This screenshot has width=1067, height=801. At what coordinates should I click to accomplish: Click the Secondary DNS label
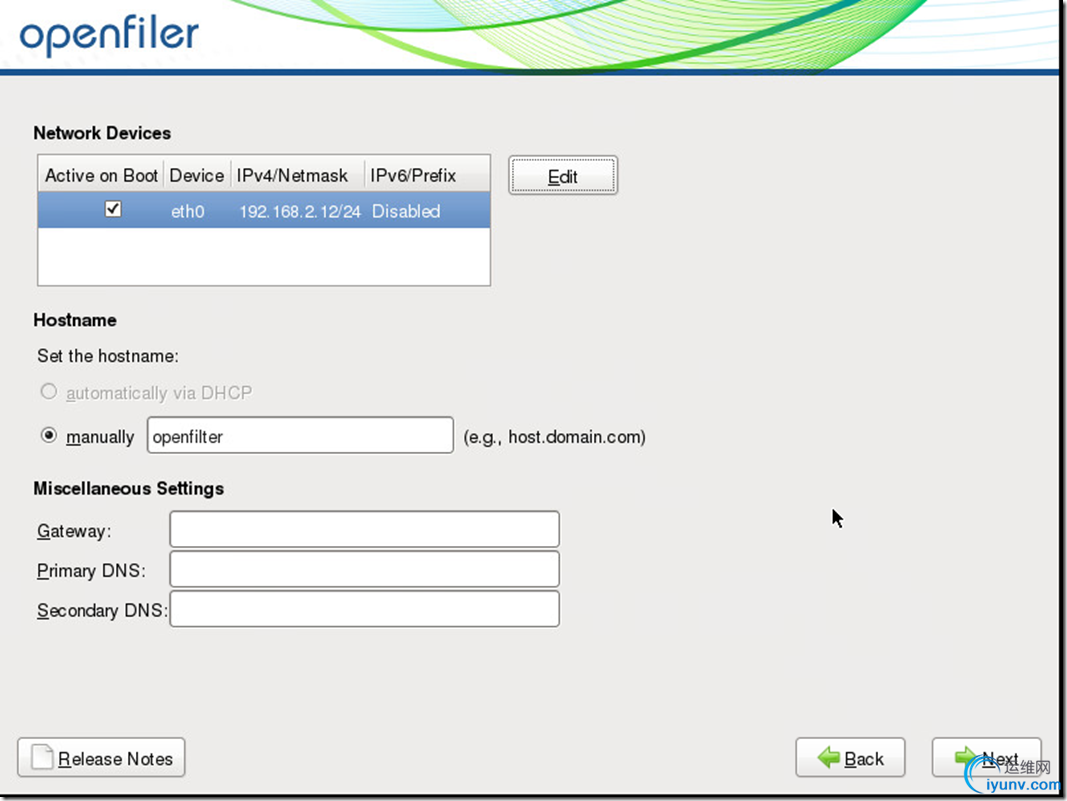pos(102,610)
